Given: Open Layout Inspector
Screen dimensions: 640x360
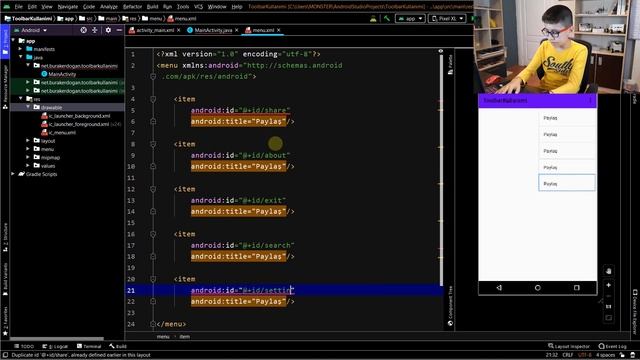Looking at the screenshot, I should point(569,346).
